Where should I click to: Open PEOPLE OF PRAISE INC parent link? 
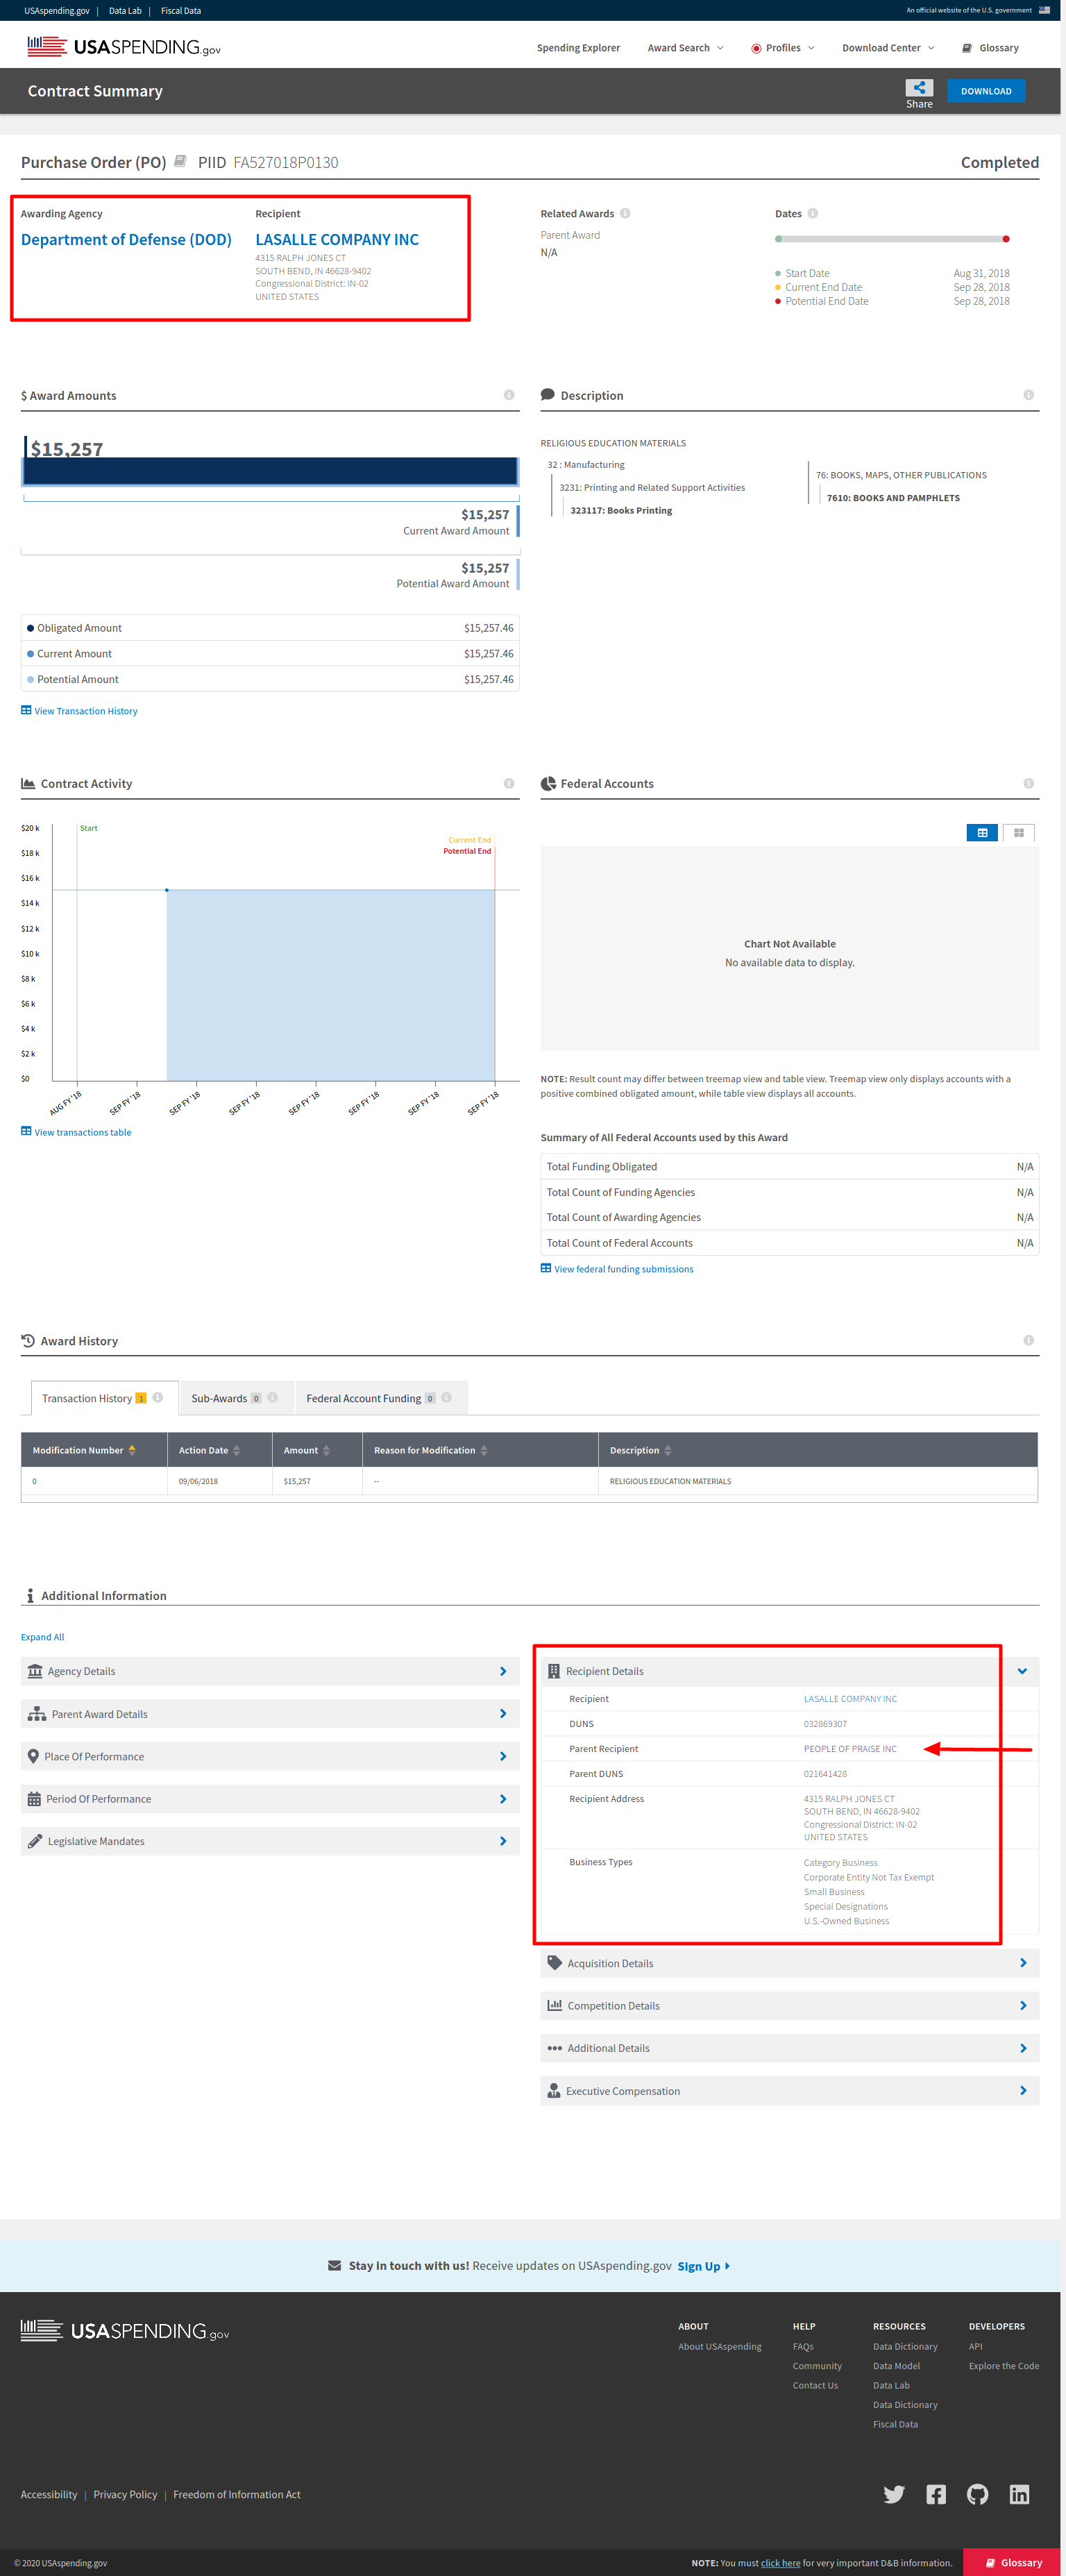(x=850, y=1749)
